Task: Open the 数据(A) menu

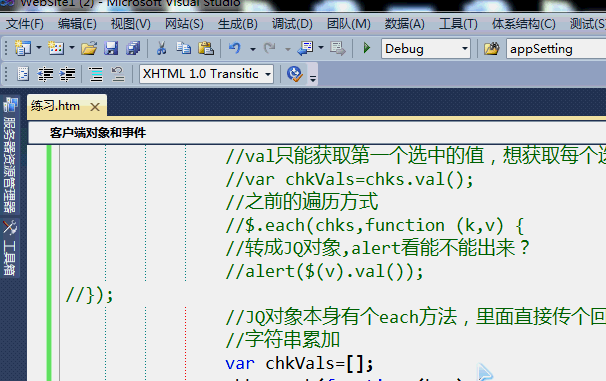Action: click(x=404, y=24)
